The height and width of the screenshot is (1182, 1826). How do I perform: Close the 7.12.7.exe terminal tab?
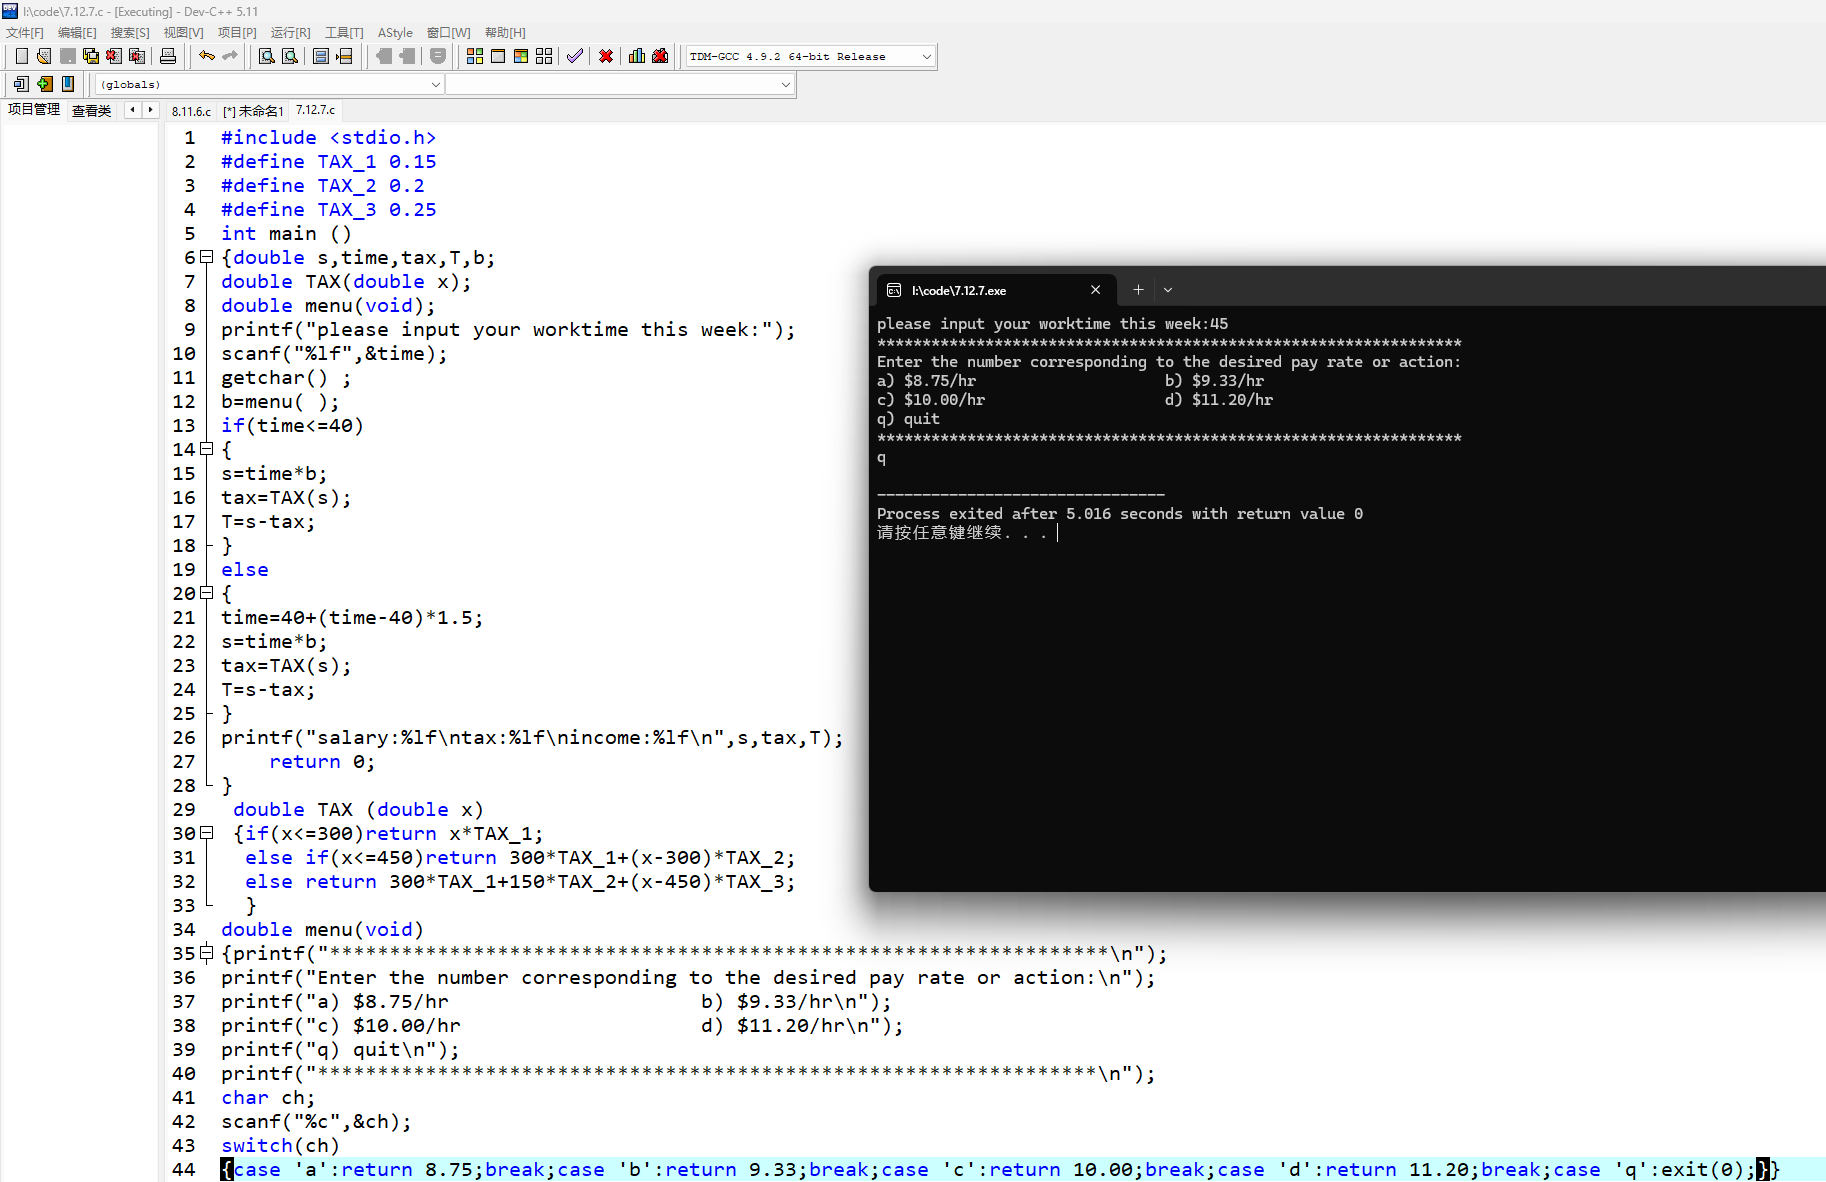[1096, 290]
